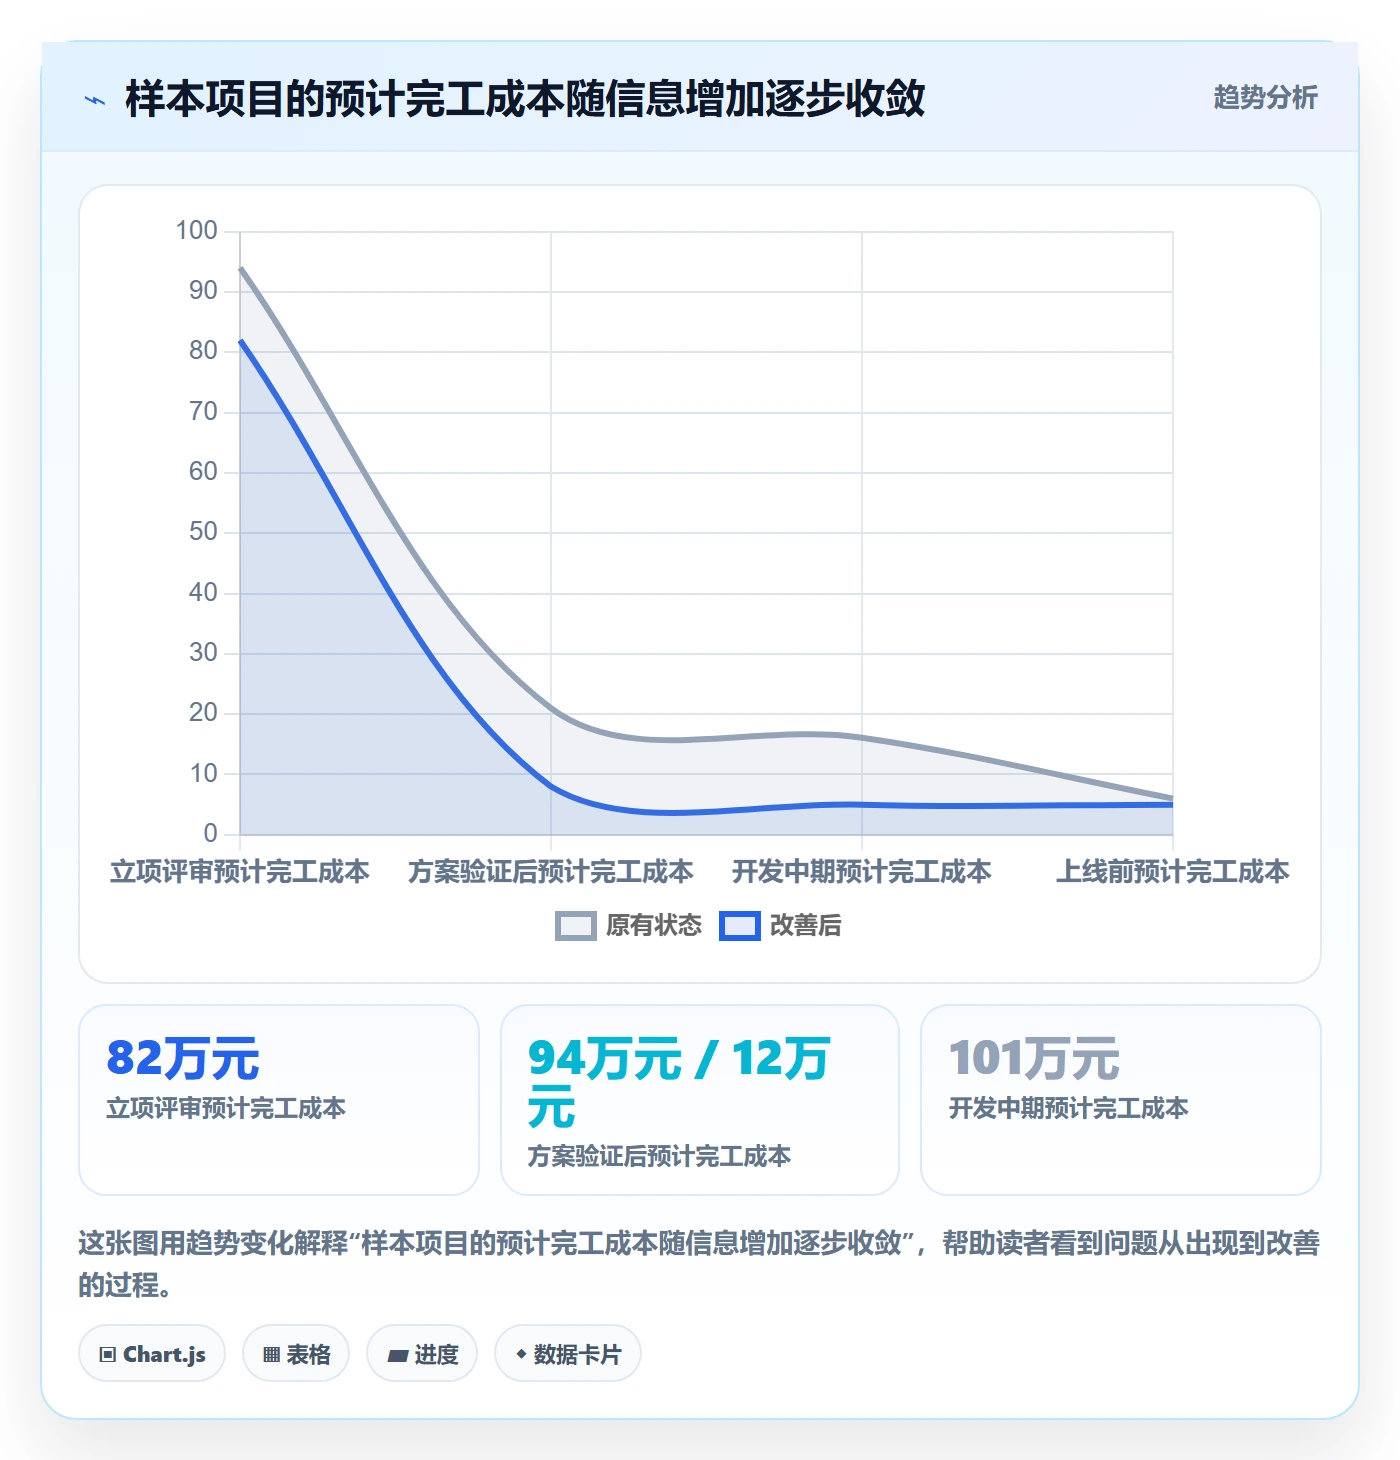The width and height of the screenshot is (1400, 1460).
Task: Click the 94万元 / 12万元 value
Action: pos(679,1082)
